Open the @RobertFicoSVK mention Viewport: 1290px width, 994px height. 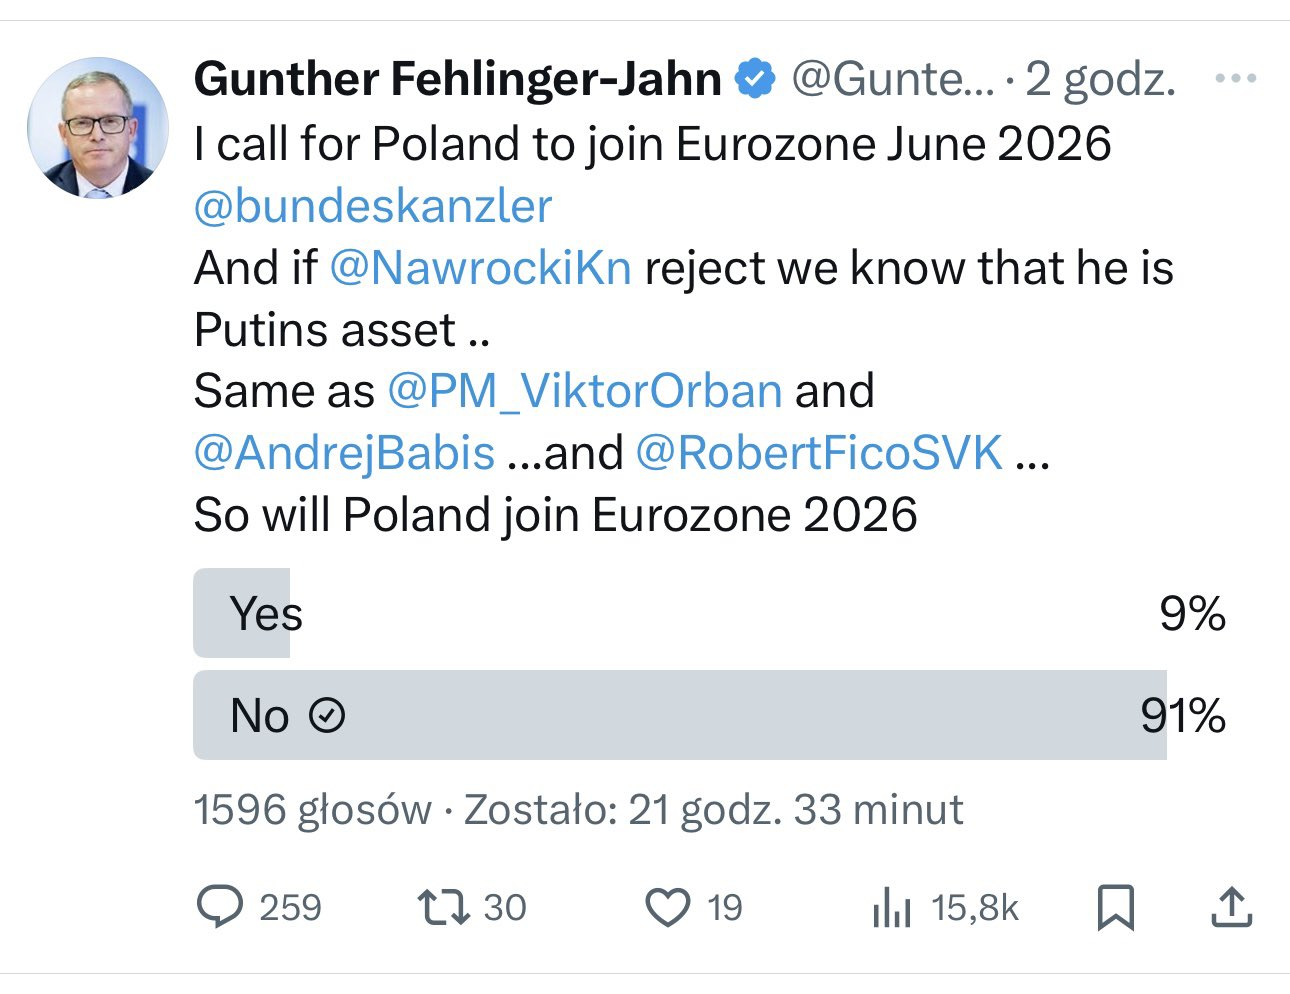[819, 453]
